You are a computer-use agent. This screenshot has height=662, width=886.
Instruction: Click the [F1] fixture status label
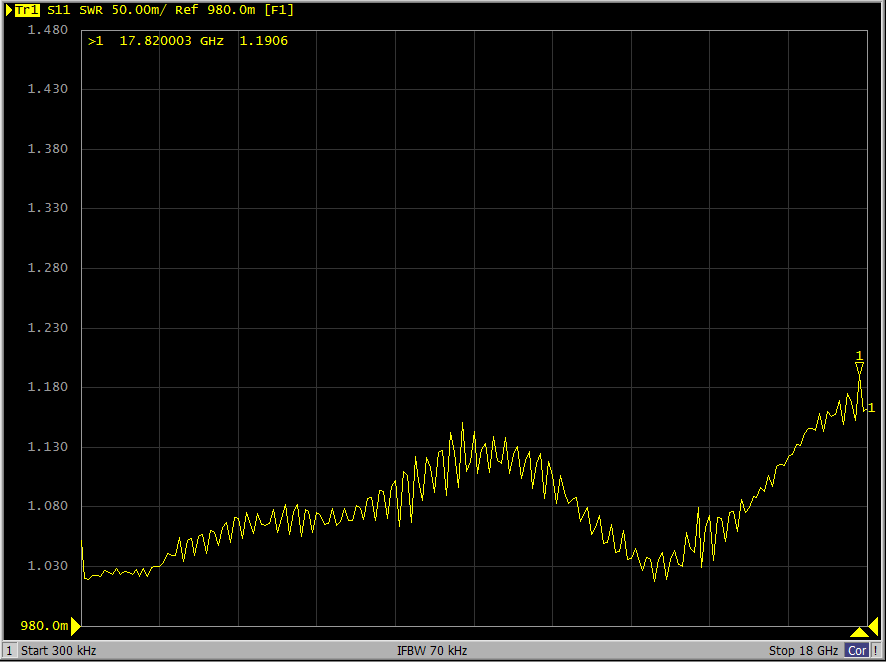click(x=279, y=10)
